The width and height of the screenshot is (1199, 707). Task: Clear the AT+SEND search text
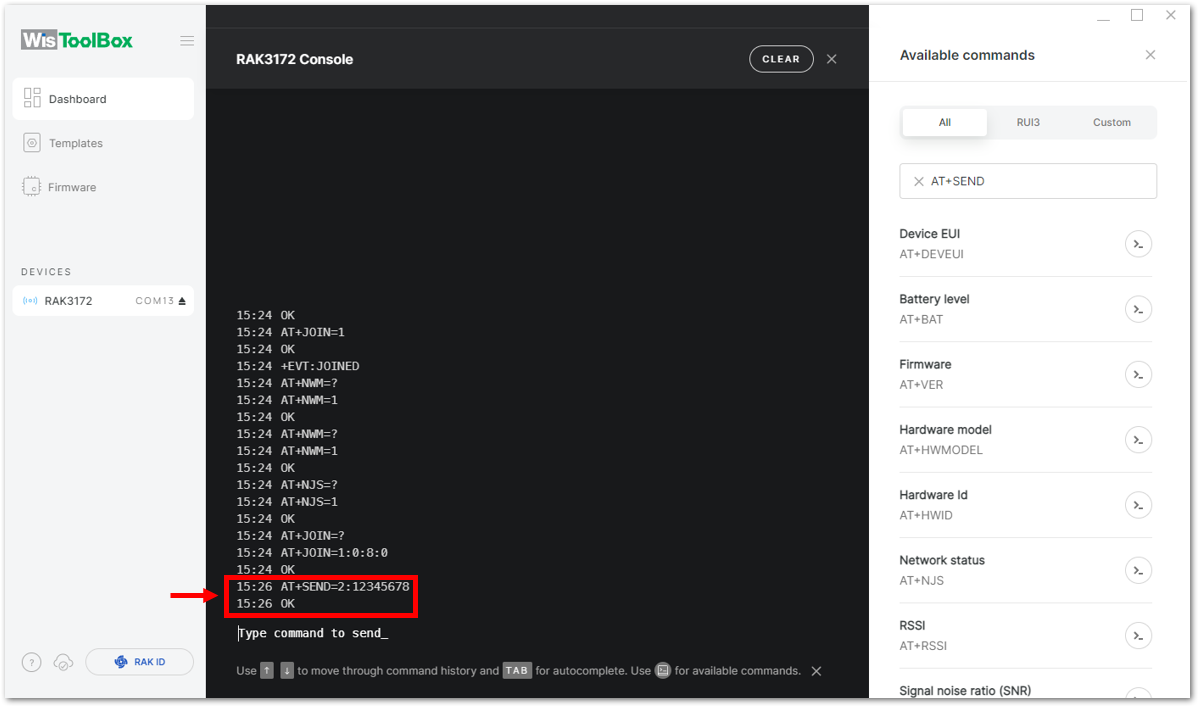[918, 181]
